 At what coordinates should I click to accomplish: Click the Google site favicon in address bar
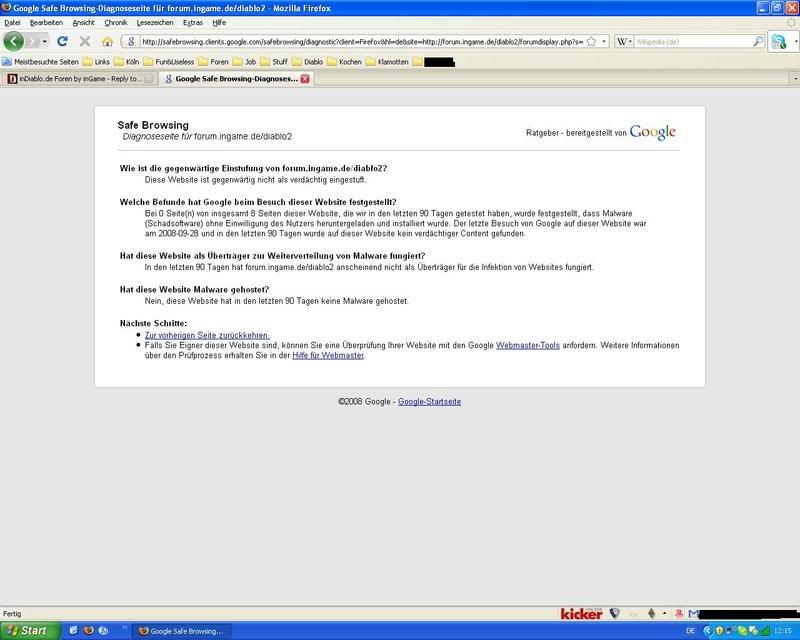pos(131,41)
